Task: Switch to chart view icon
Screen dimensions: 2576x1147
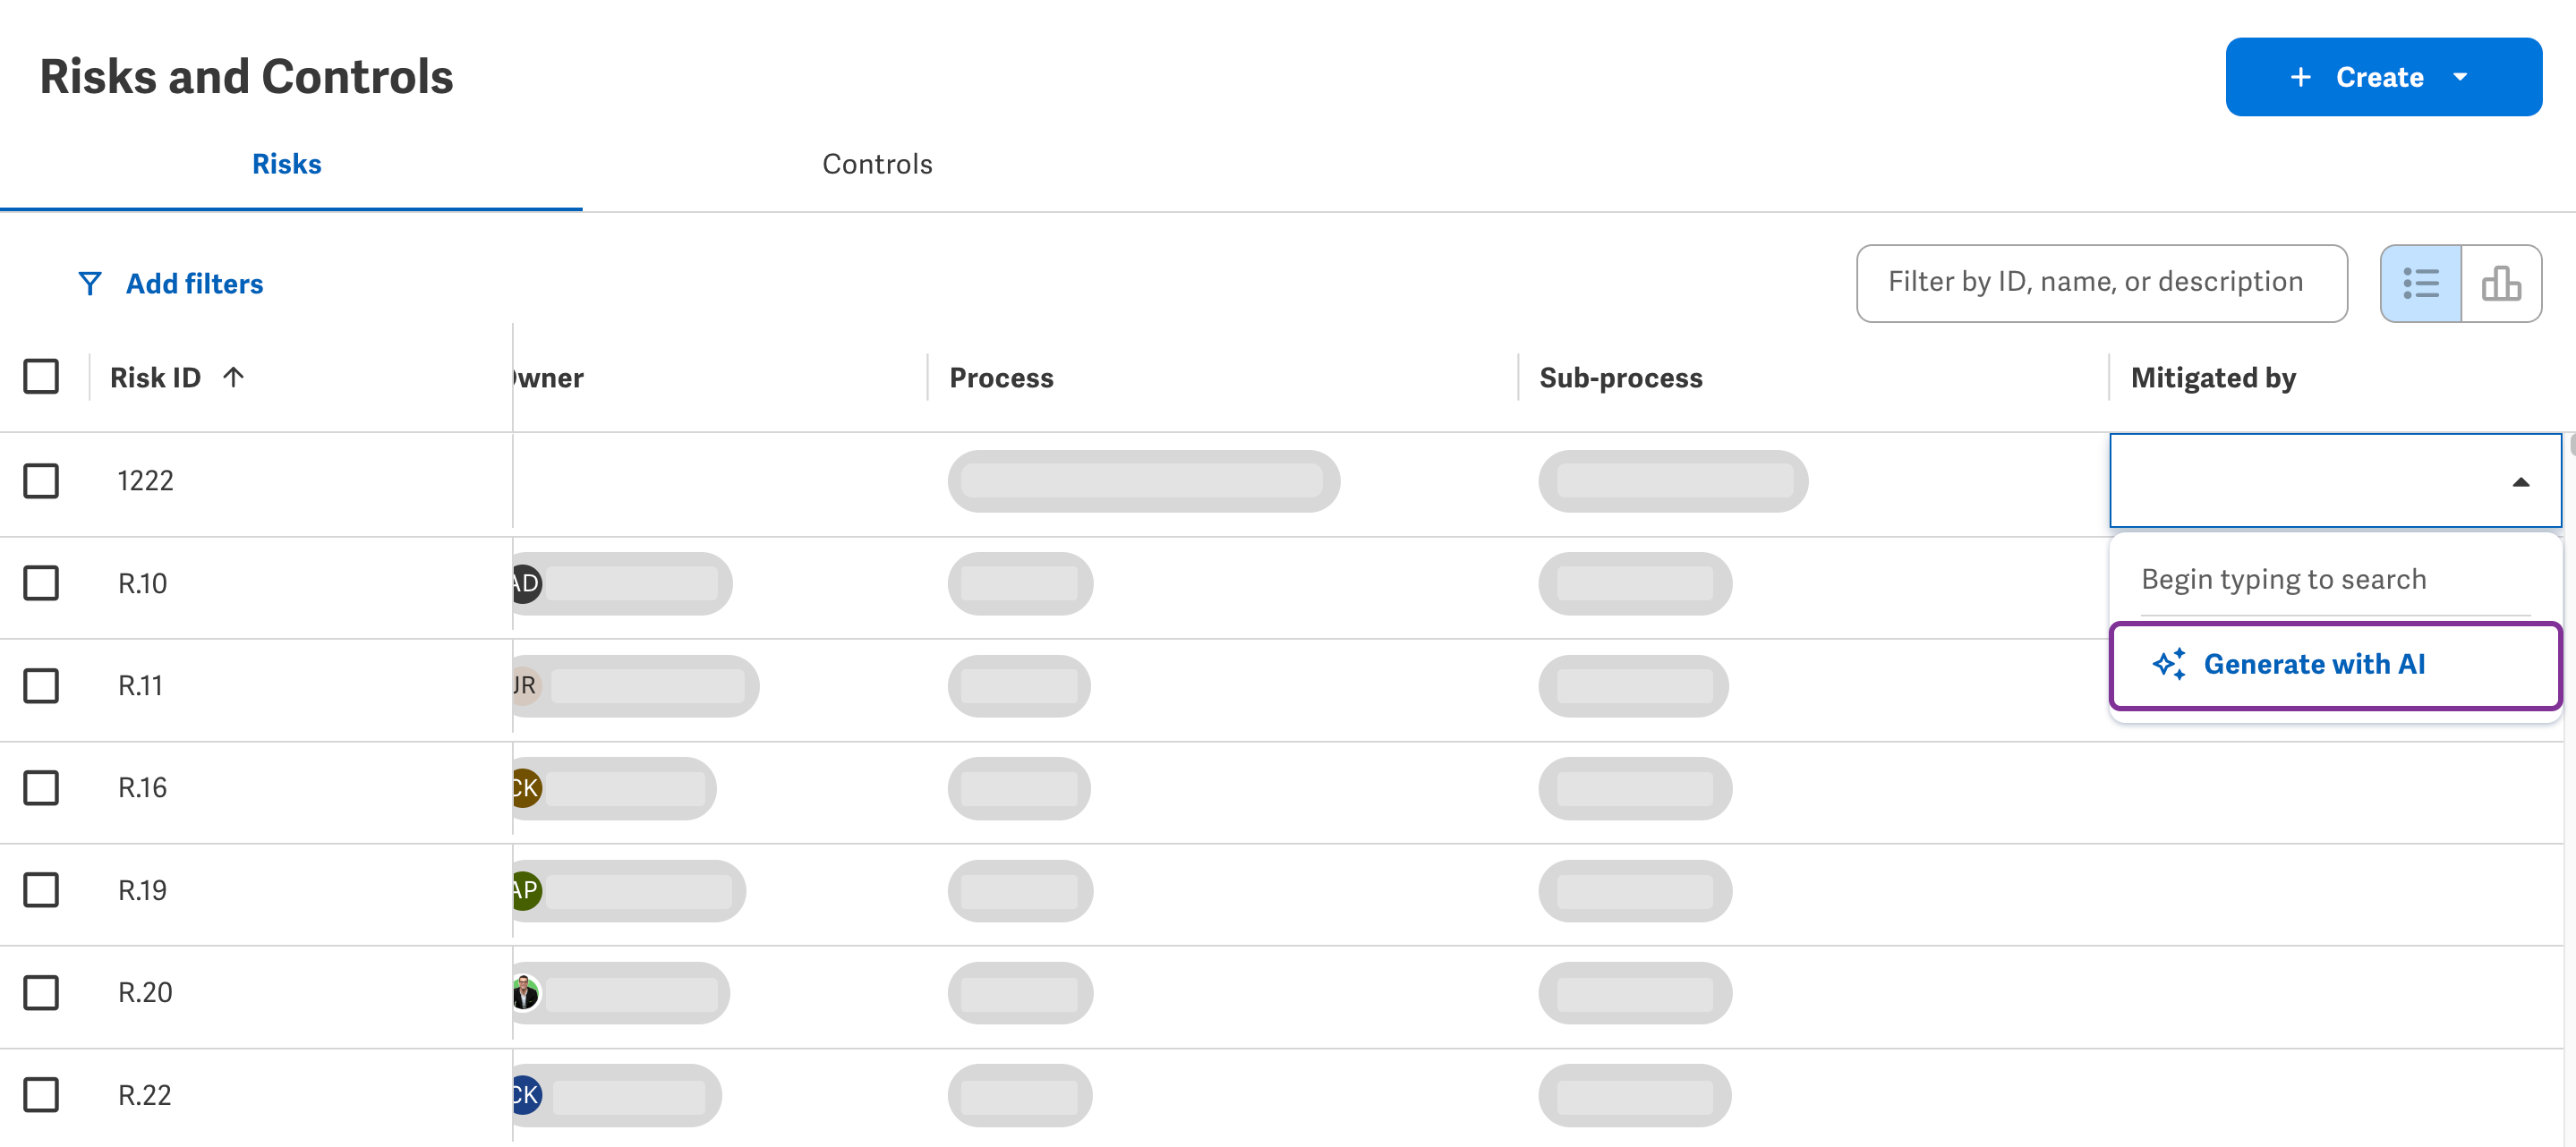Action: [x=2501, y=283]
